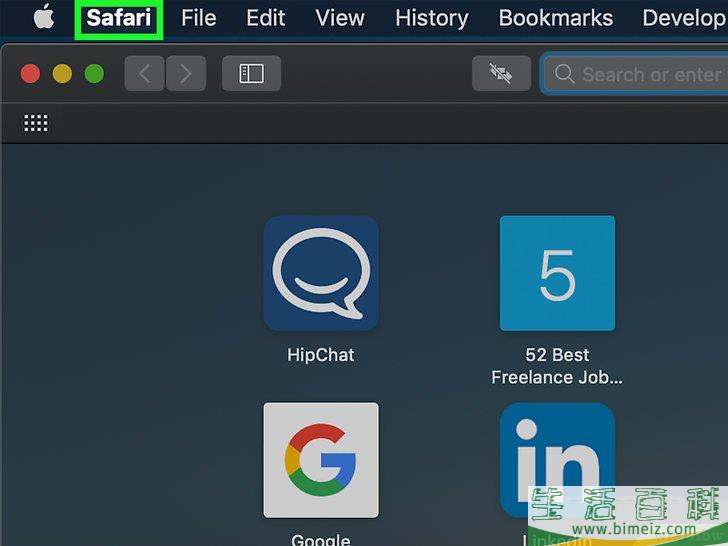Open the View menu
Screen dimensions: 728x546
click(x=340, y=18)
